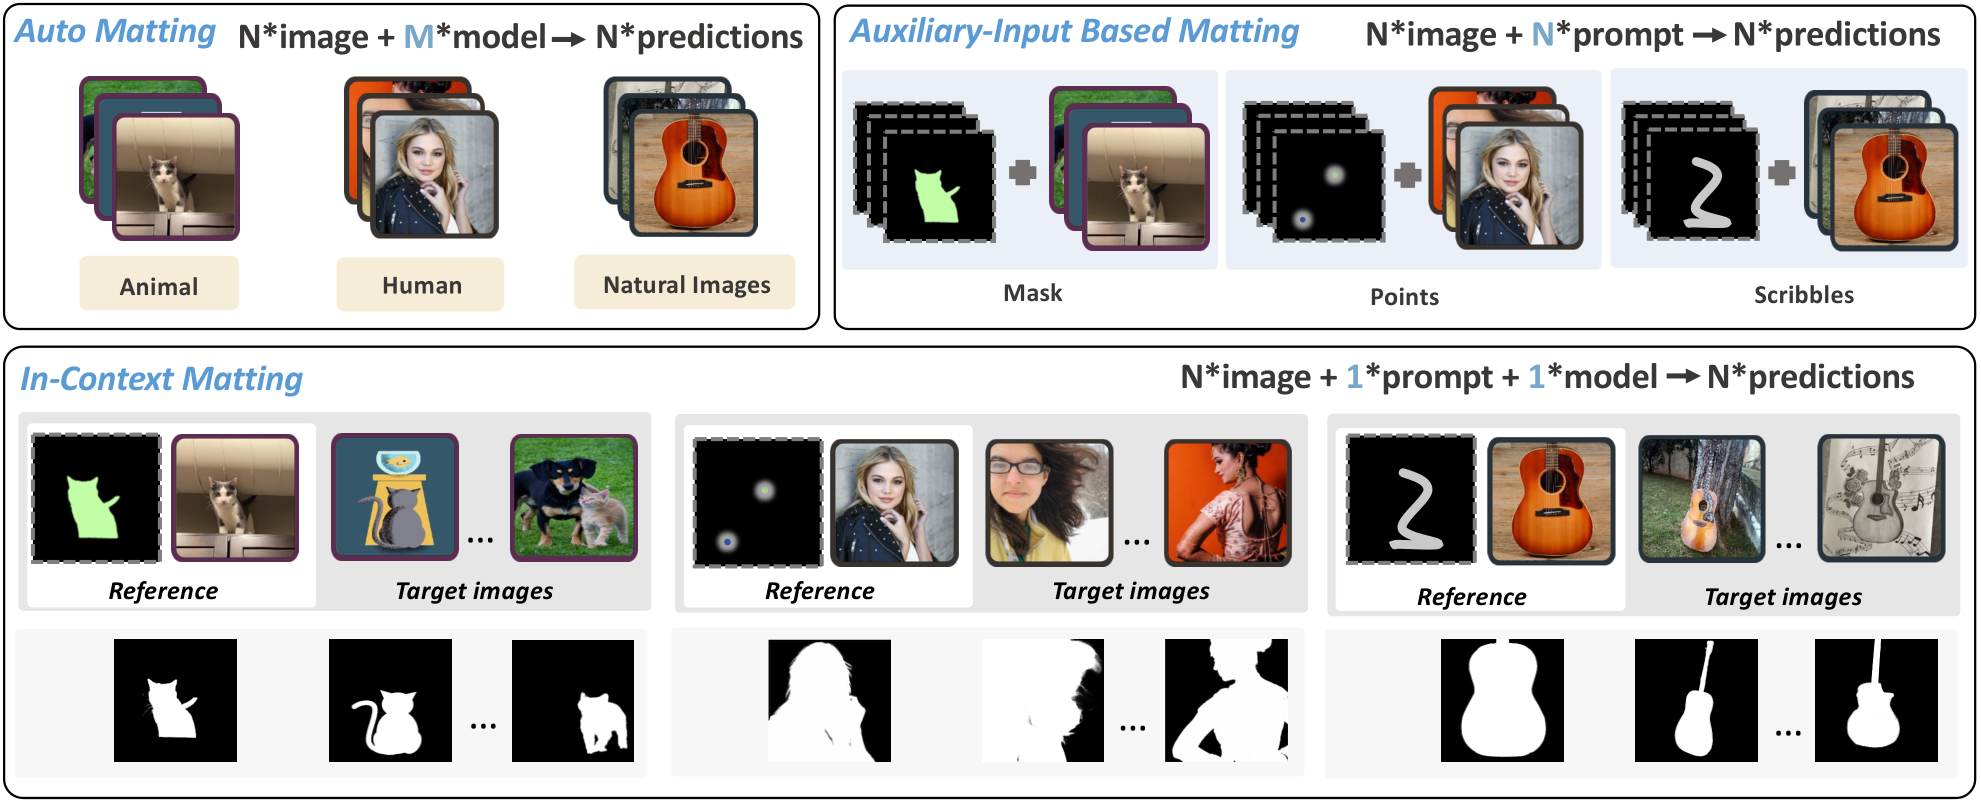Click the Auxiliary-Input Based Matting heading
1981x803 pixels.
point(1074,32)
